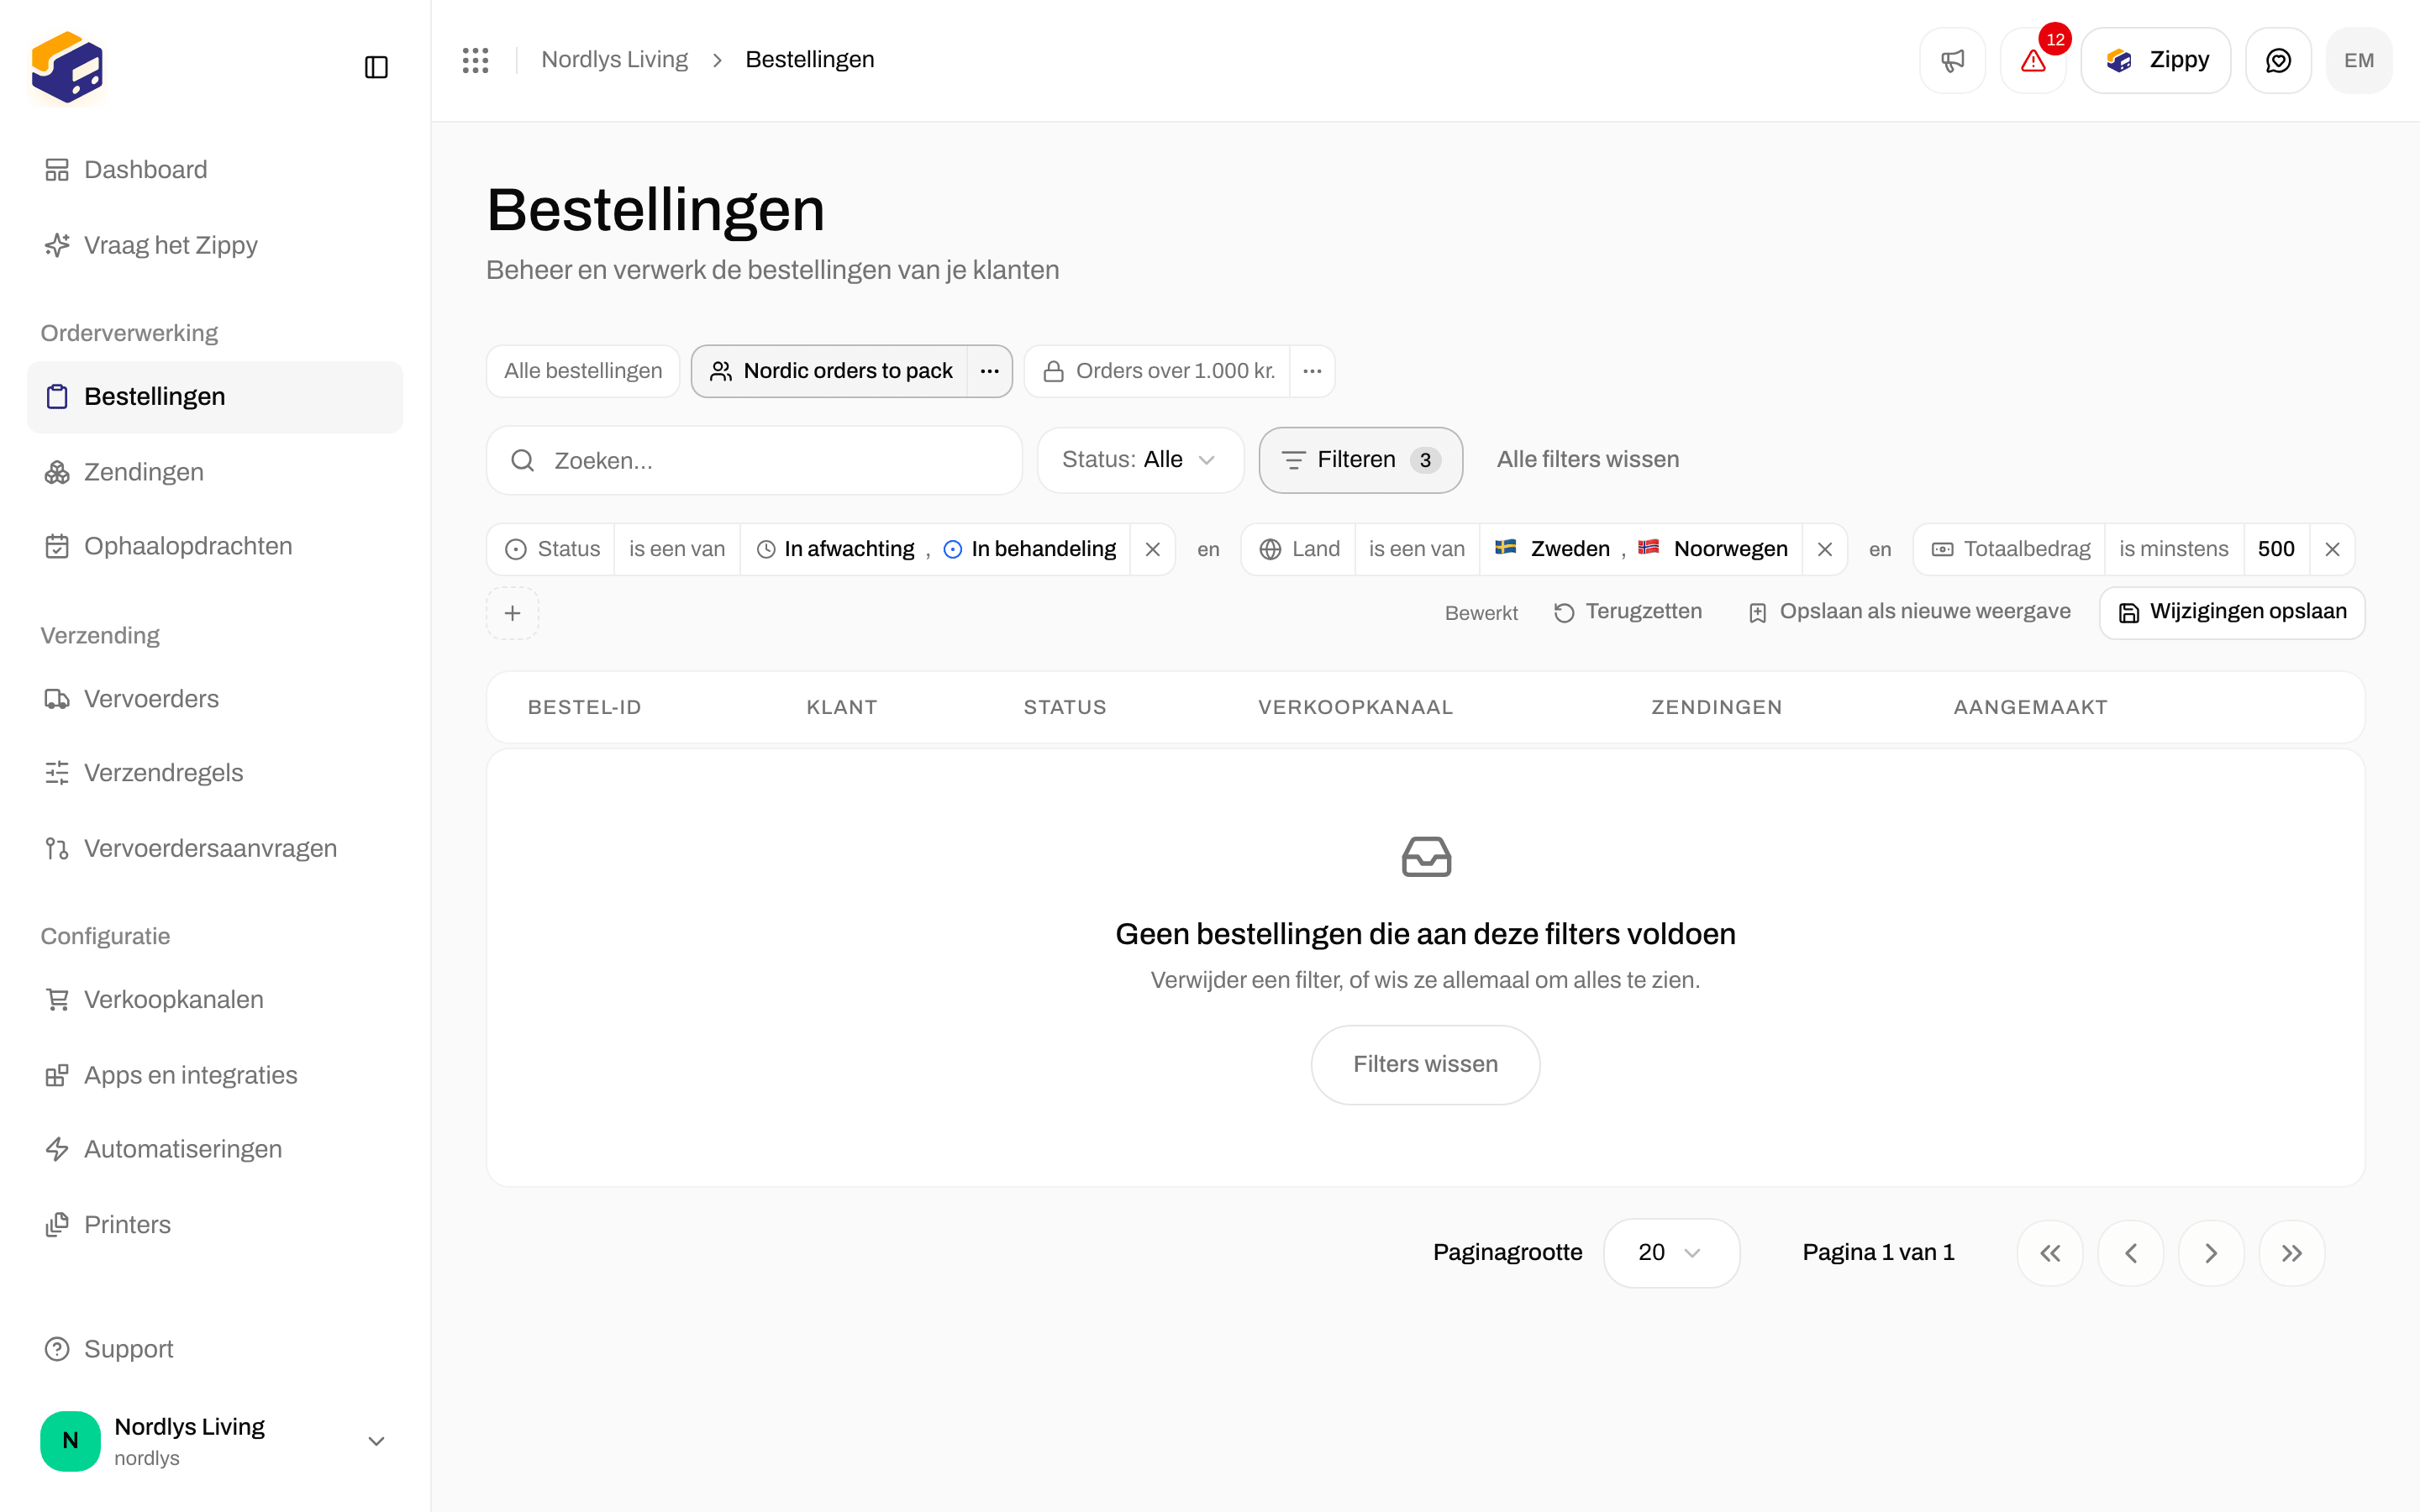Sort by AANGEMAAKT column header
This screenshot has width=2420, height=1512.
(x=2030, y=708)
